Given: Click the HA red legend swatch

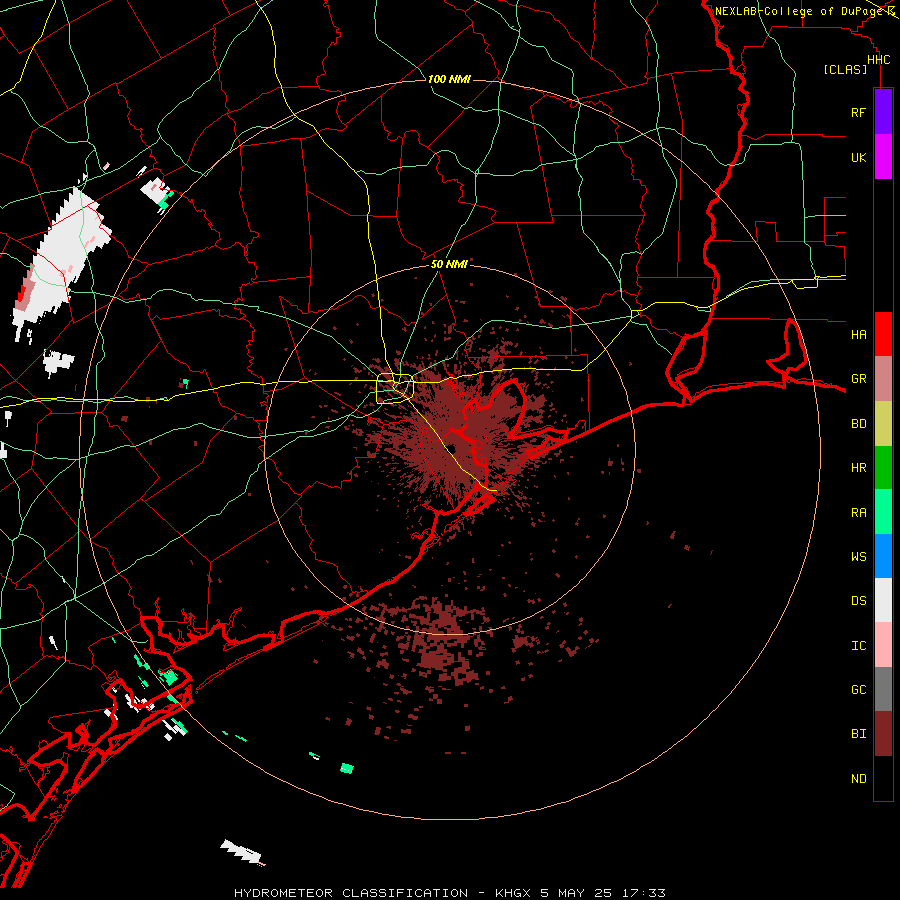Looking at the screenshot, I should [883, 334].
